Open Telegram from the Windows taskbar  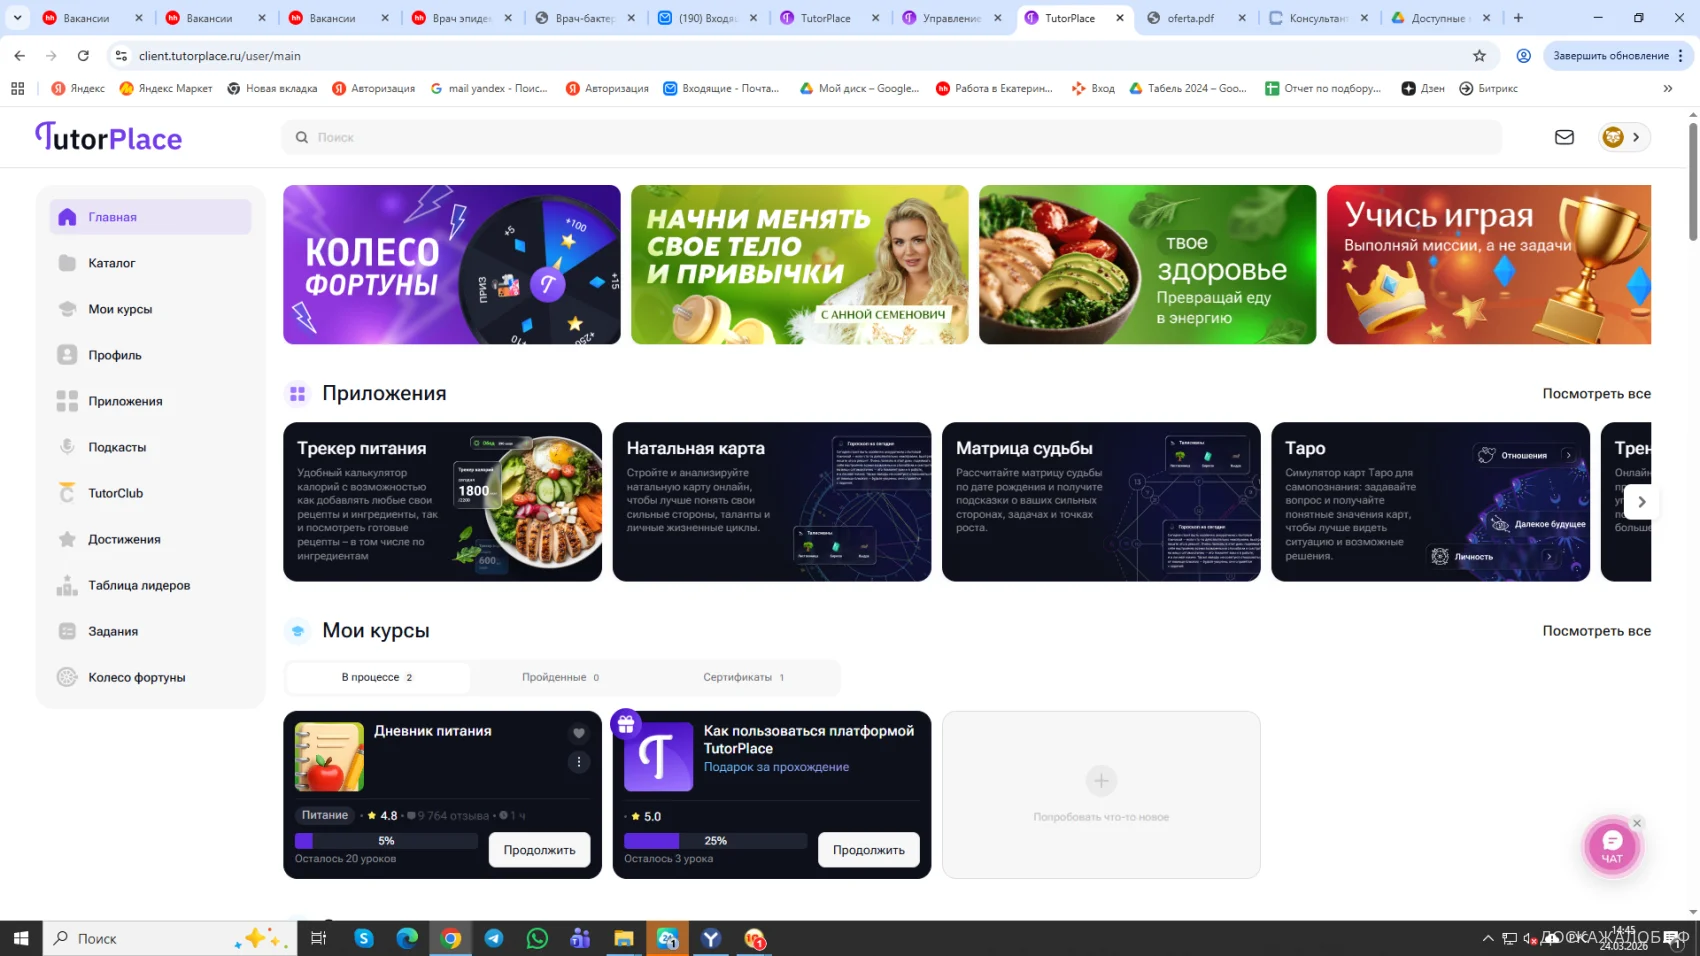pos(494,938)
